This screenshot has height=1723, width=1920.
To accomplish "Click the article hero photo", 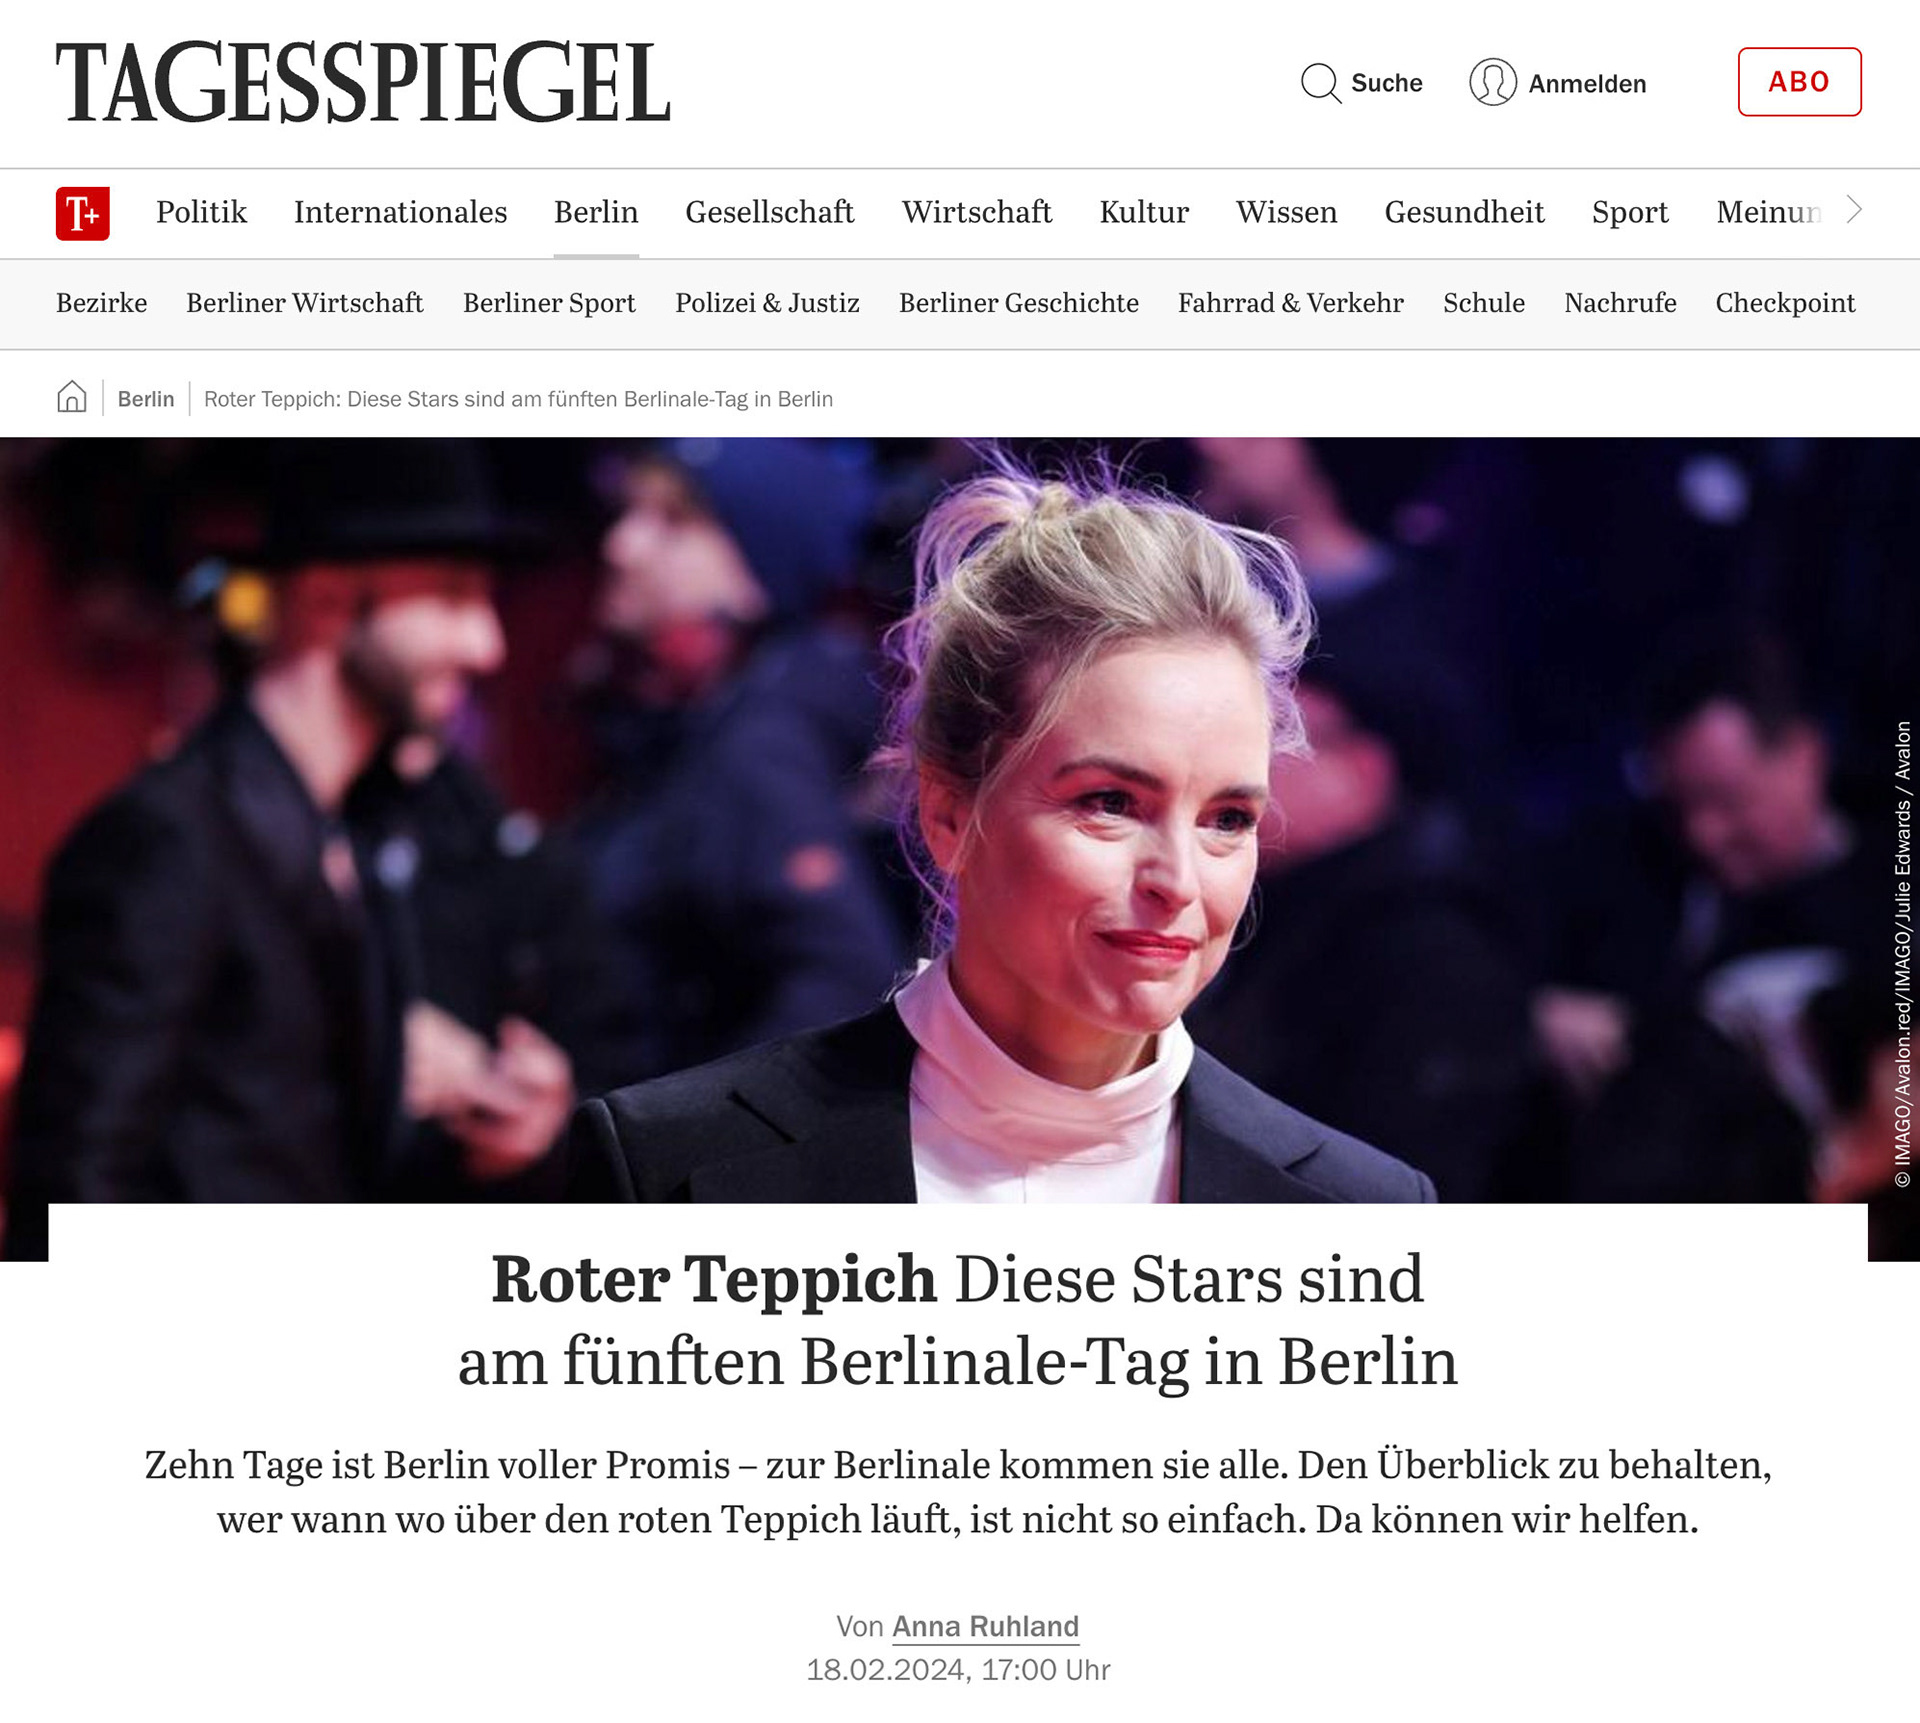I will 960,820.
